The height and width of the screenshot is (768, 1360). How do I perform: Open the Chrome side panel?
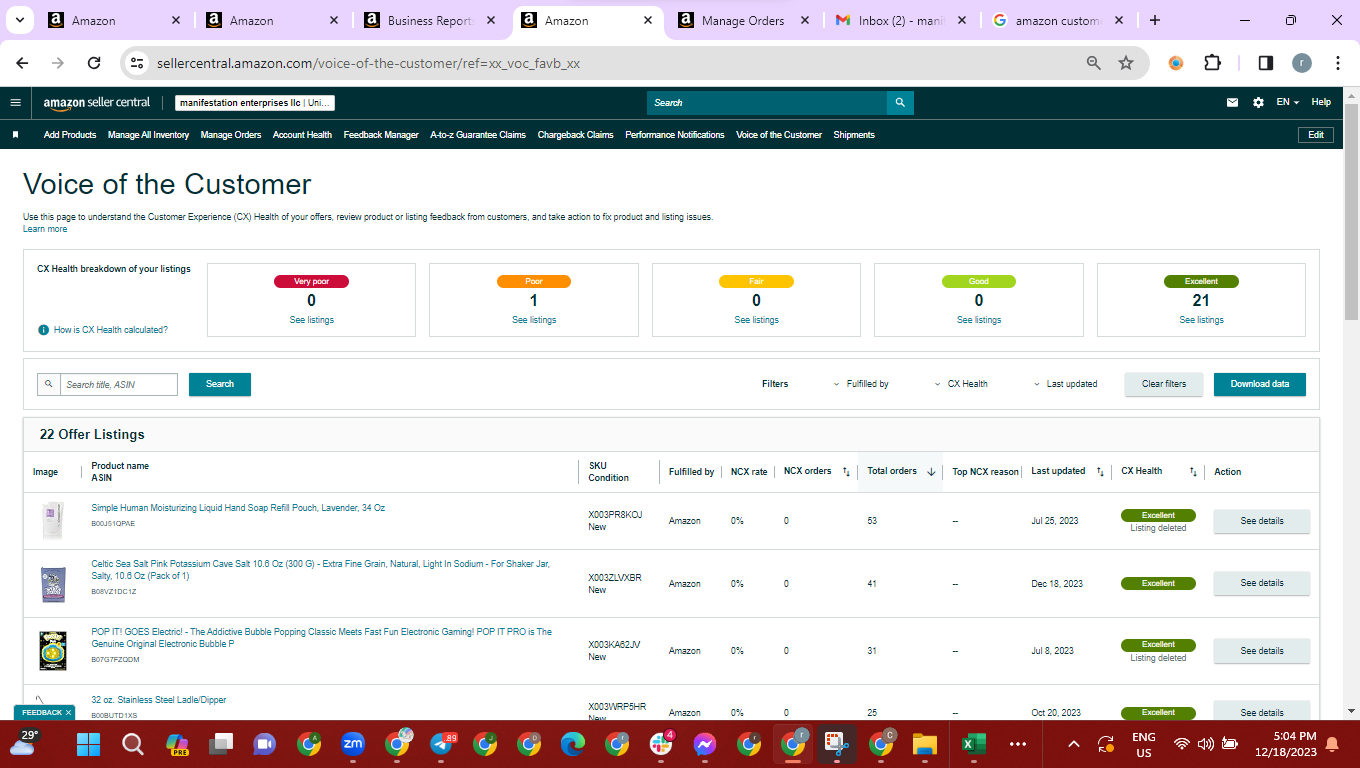[1265, 63]
